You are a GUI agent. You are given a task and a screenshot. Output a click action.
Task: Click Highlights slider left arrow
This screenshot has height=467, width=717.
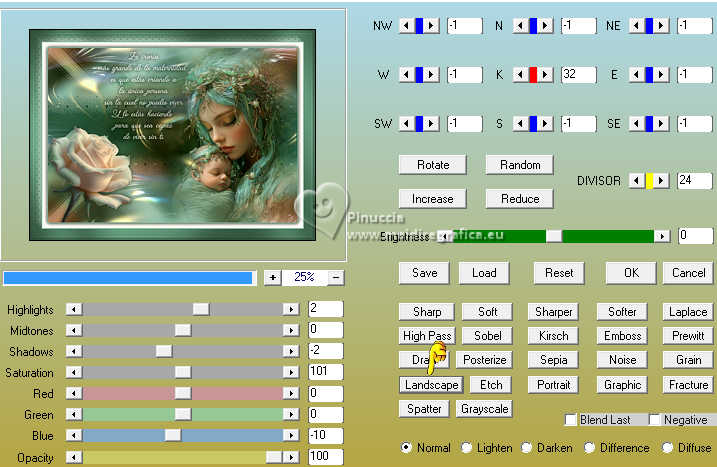click(74, 310)
